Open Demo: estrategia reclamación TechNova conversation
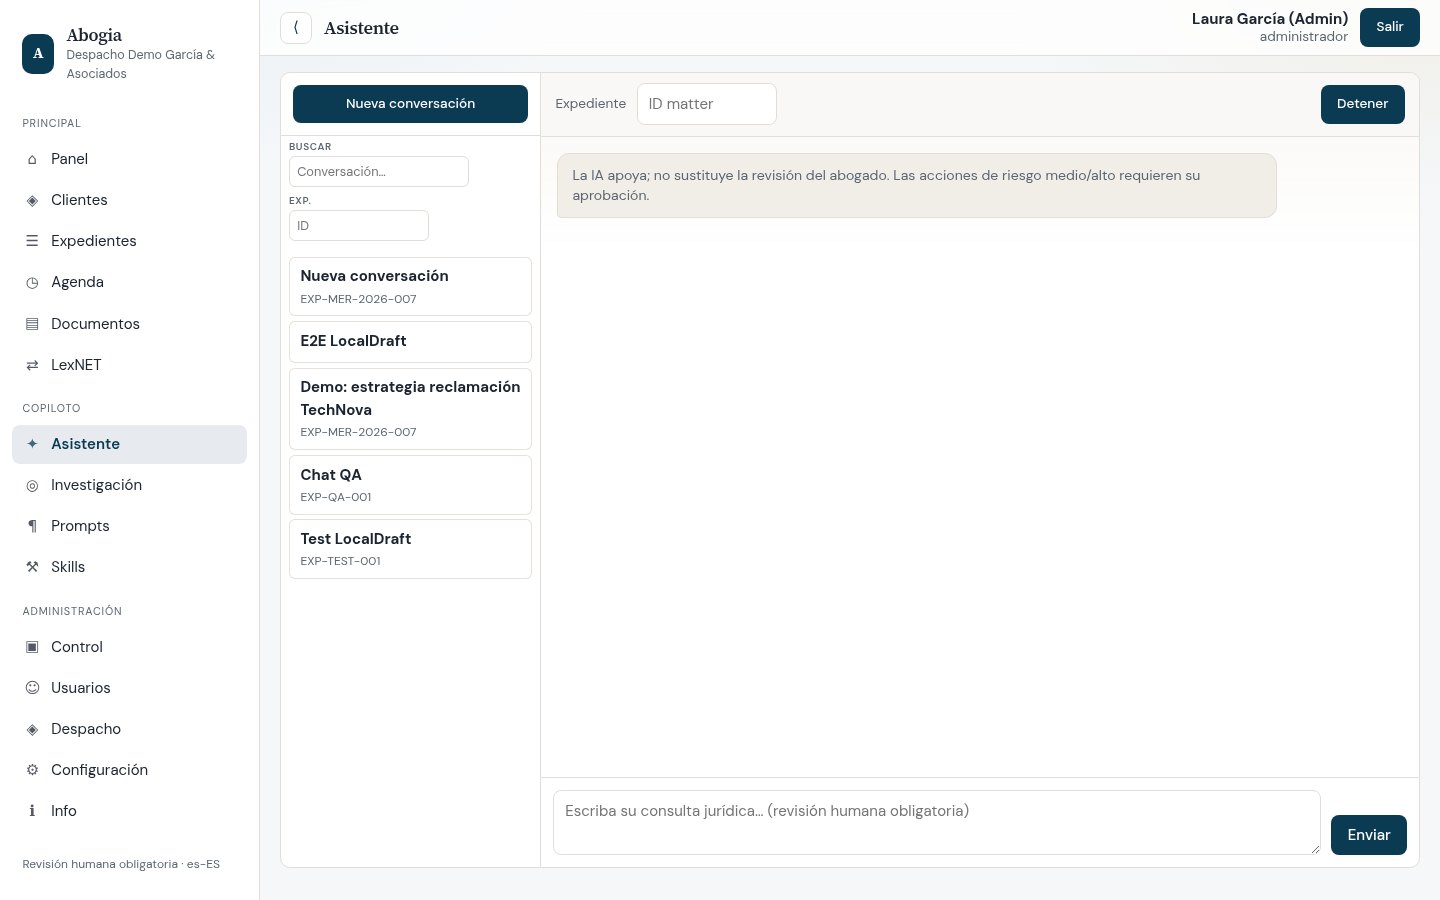The image size is (1440, 900). click(x=410, y=409)
